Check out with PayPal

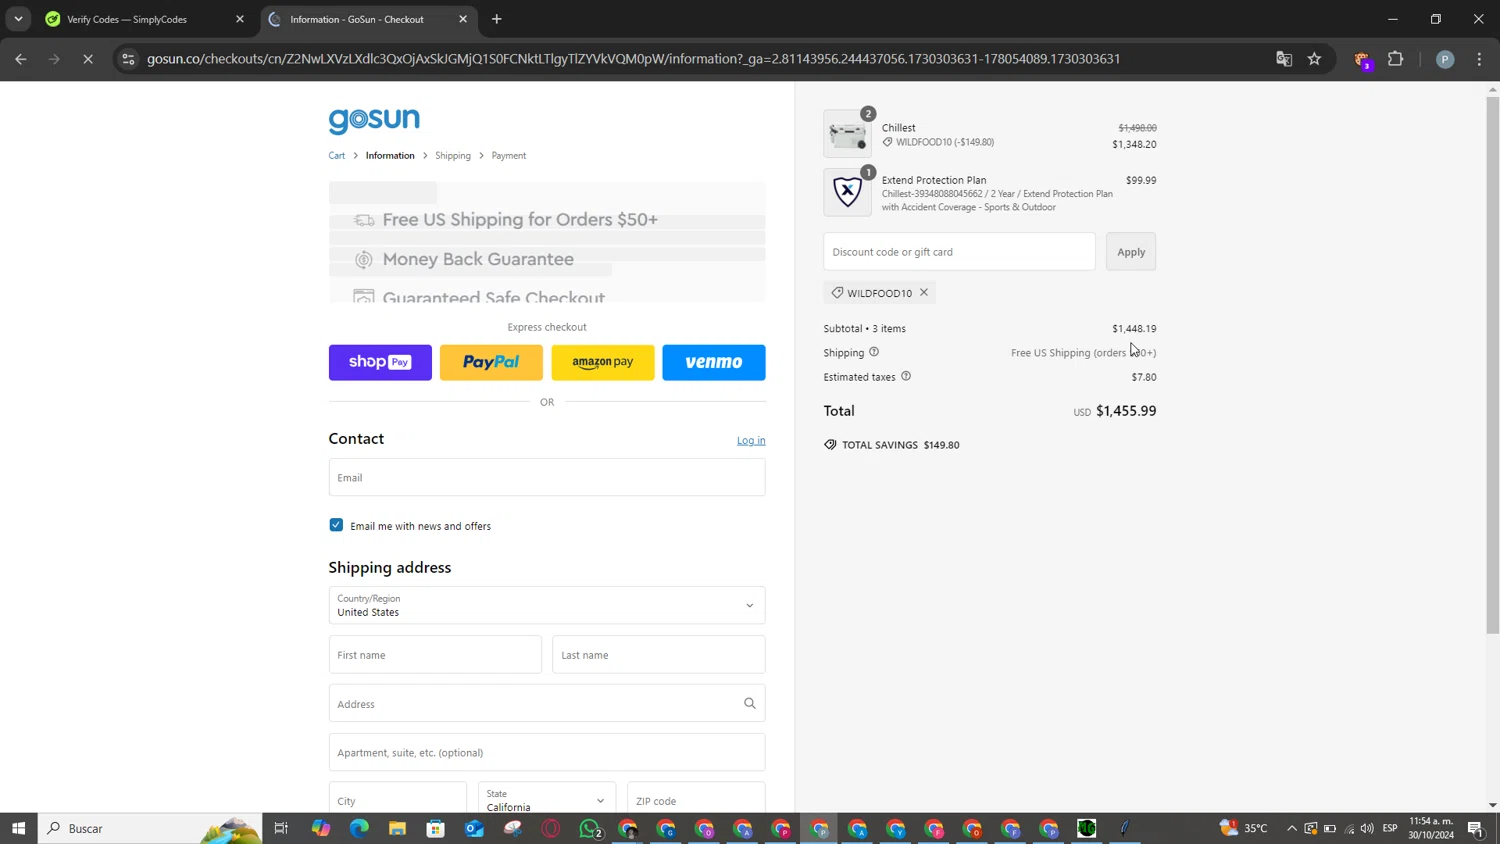pos(491,362)
